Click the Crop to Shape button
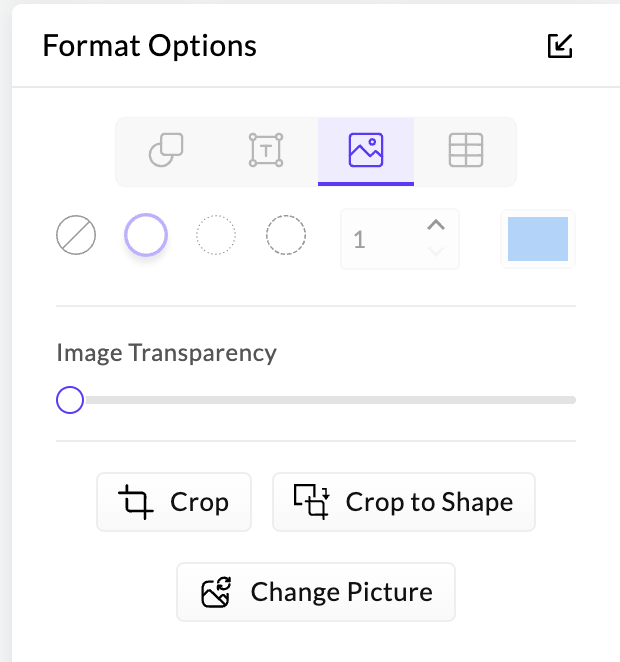Screen dimensions: 620x662 tap(404, 502)
